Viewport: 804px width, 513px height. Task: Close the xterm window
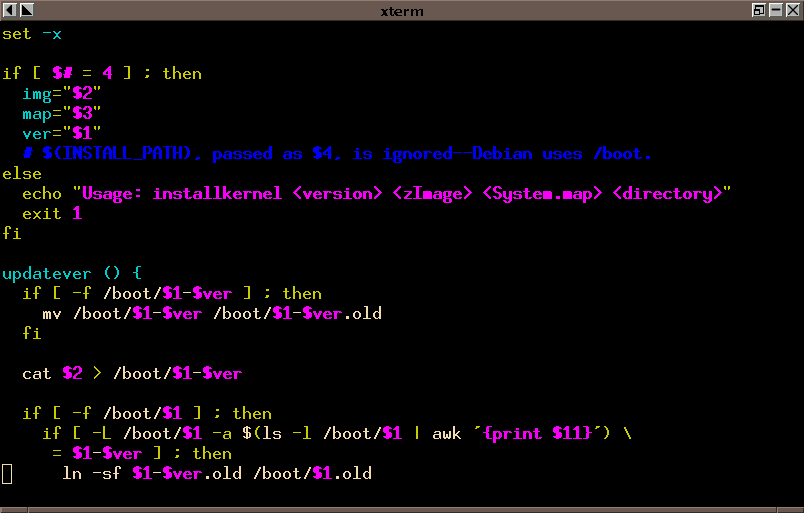point(794,10)
